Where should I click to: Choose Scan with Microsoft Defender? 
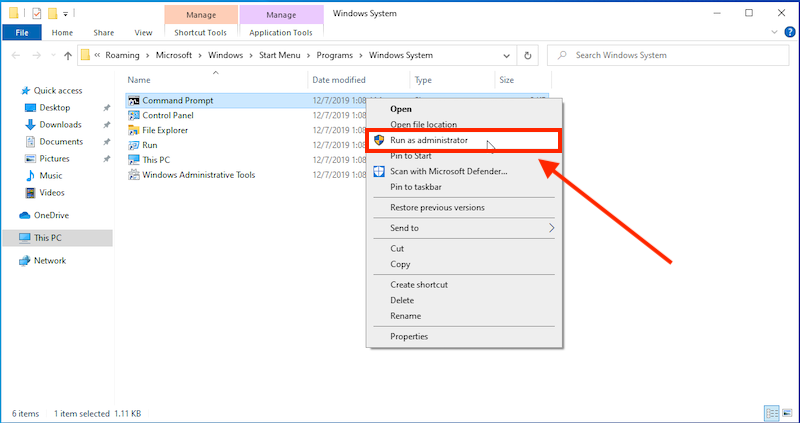[448, 171]
